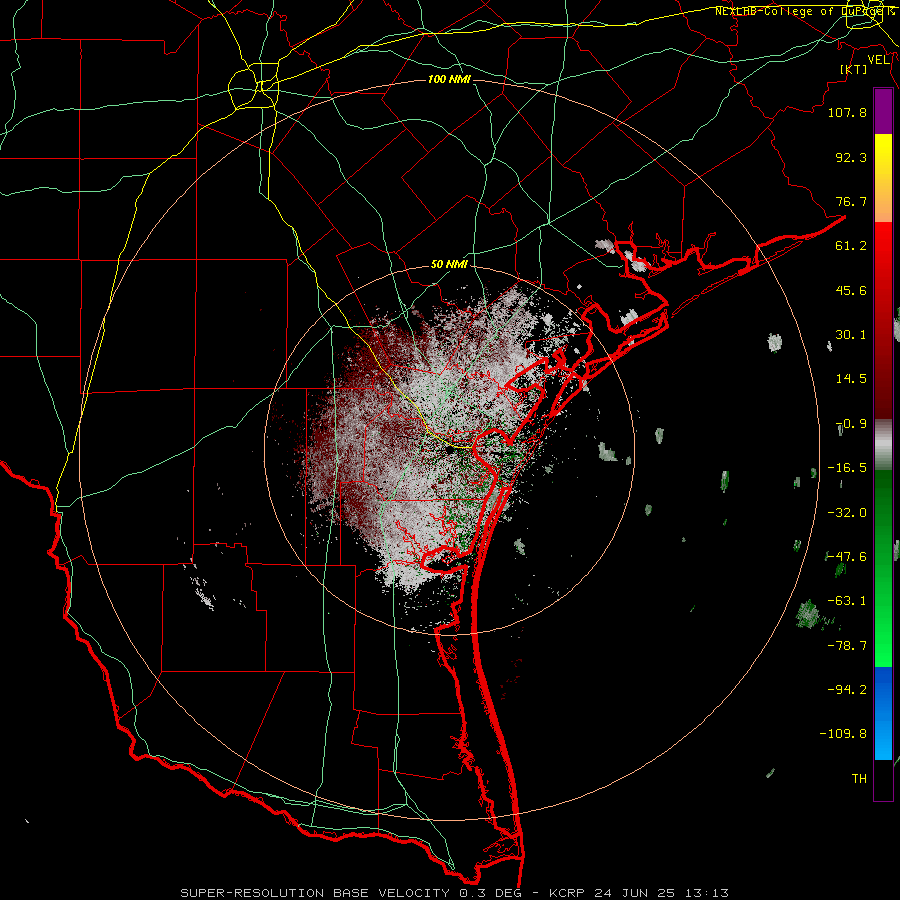
Task: Click the yellow-orange segment of the color bar
Action: tap(883, 178)
